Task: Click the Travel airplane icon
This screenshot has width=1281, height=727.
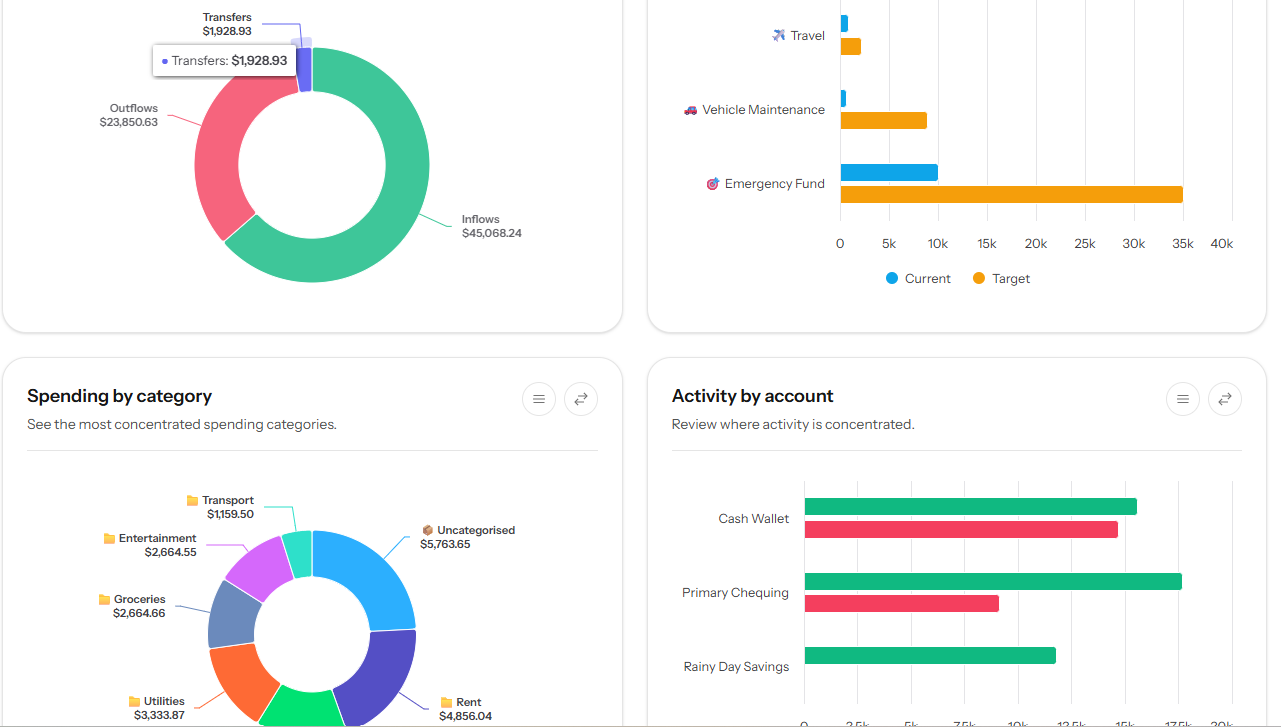Action: 779,36
